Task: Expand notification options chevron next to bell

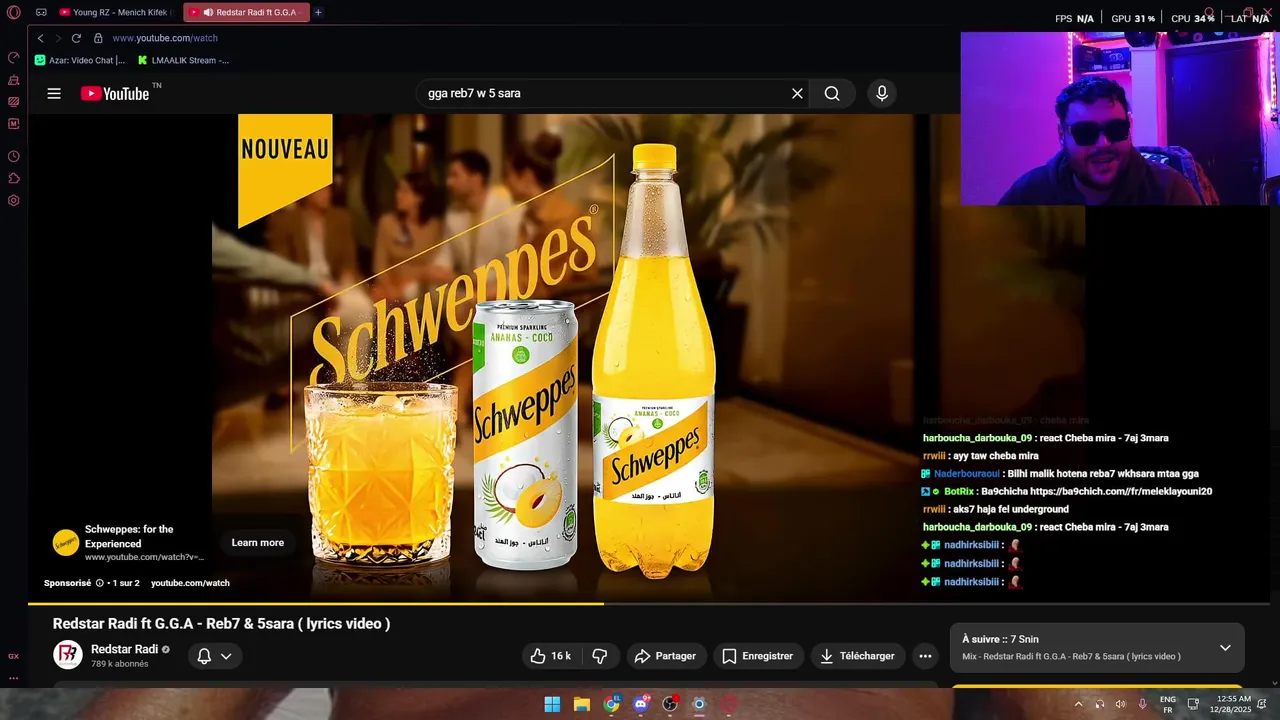Action: (x=226, y=656)
